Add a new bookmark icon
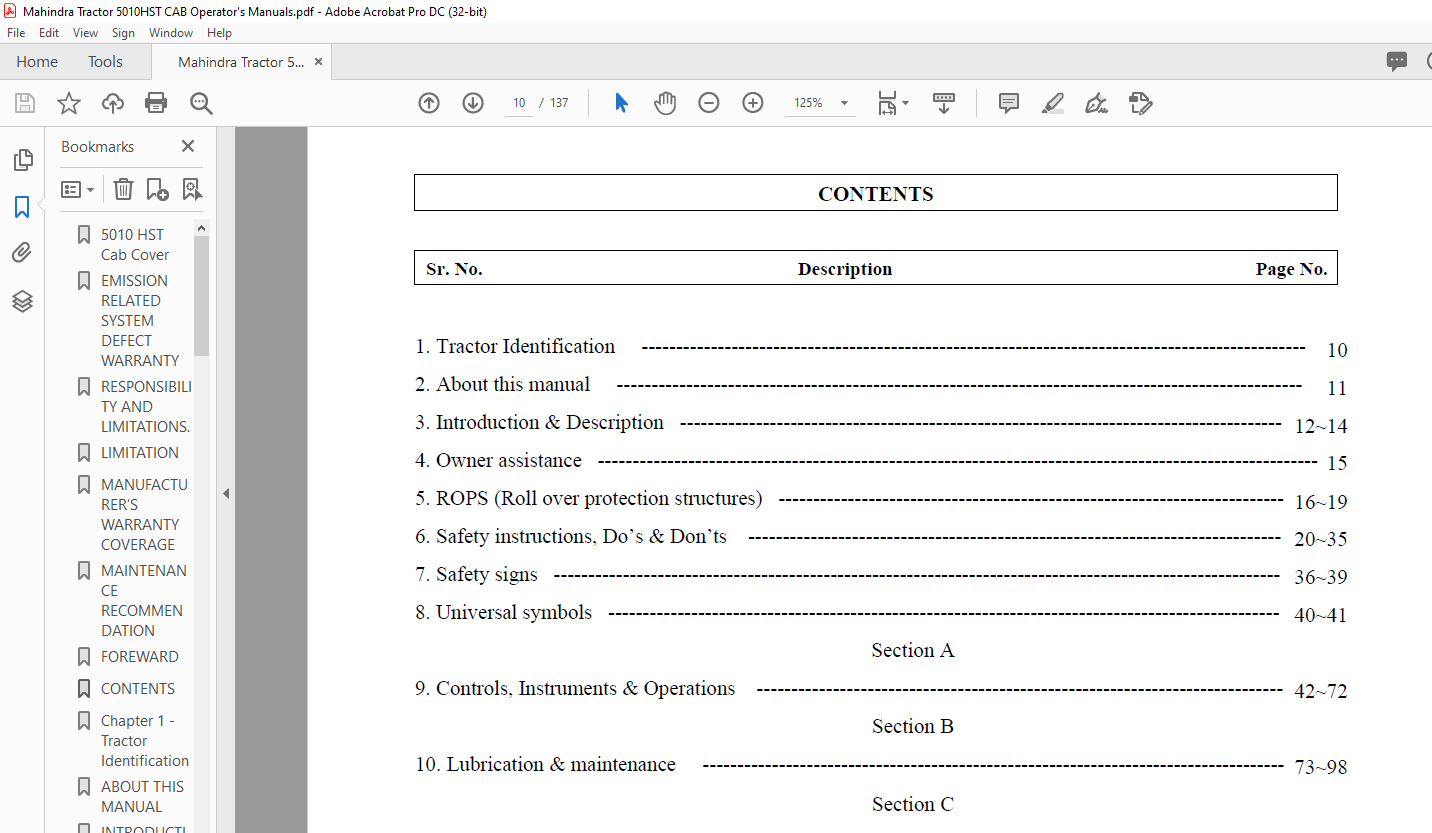Viewport: 1432px width, 833px height. [x=157, y=189]
